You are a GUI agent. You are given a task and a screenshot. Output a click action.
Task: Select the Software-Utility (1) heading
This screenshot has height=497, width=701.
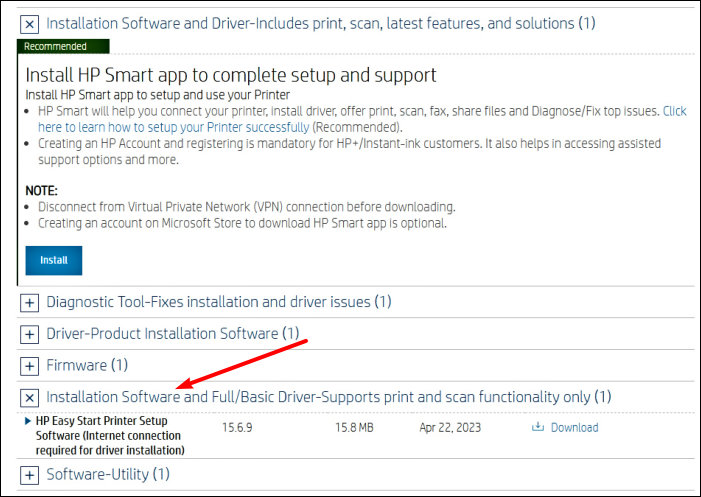pyautogui.click(x=108, y=475)
